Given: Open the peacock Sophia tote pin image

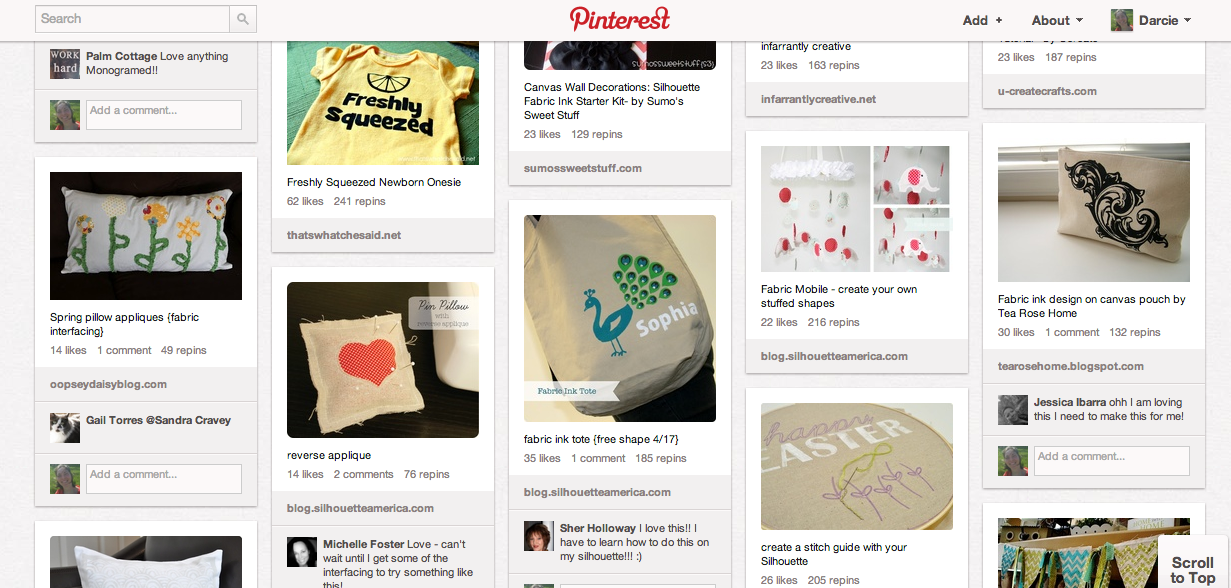Looking at the screenshot, I should point(620,318).
